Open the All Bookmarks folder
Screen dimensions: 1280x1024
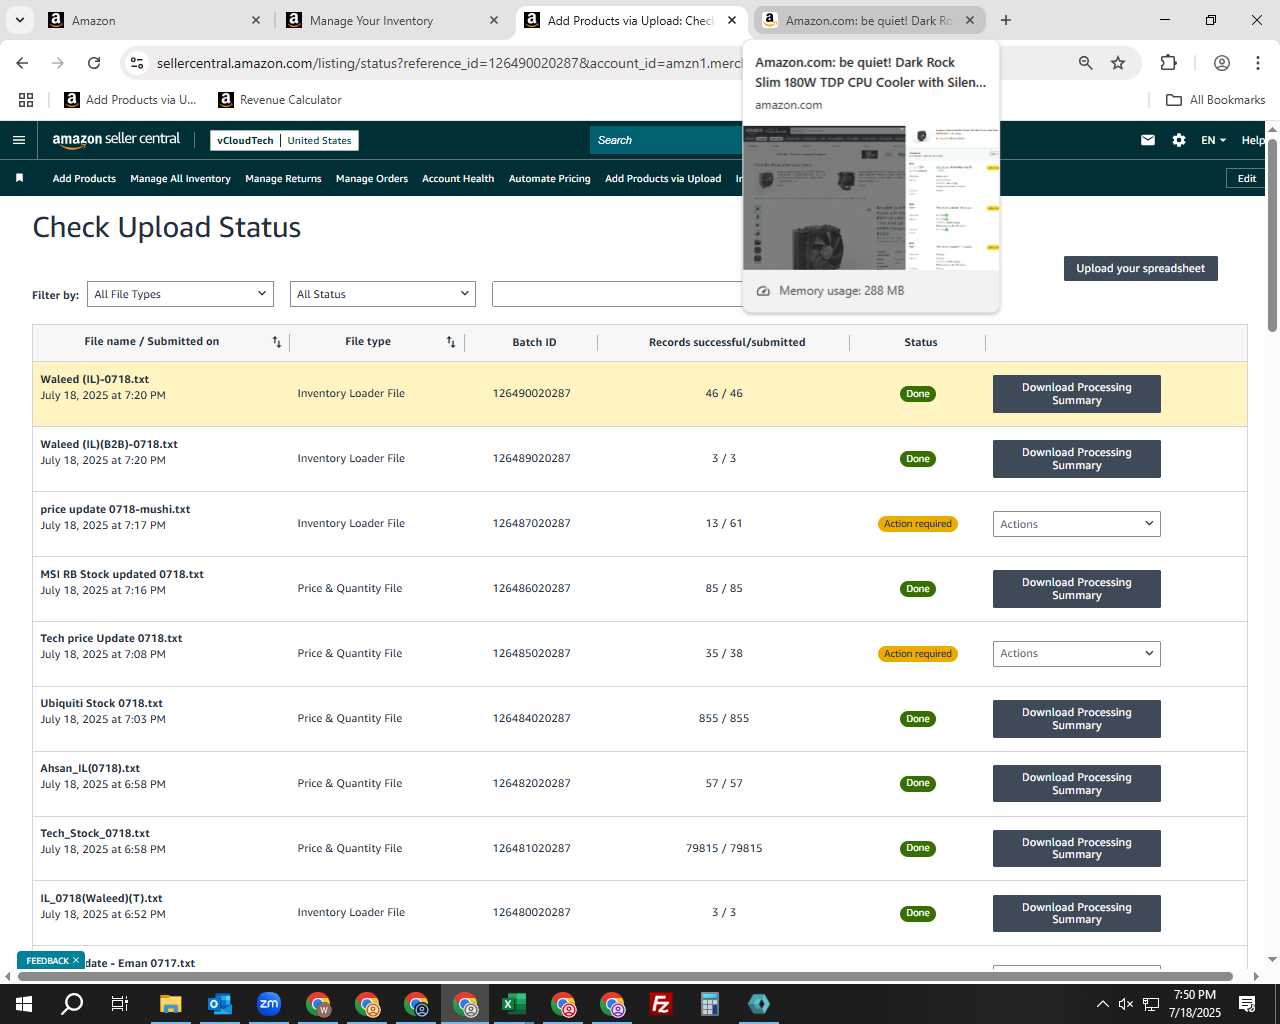pyautogui.click(x=1216, y=100)
